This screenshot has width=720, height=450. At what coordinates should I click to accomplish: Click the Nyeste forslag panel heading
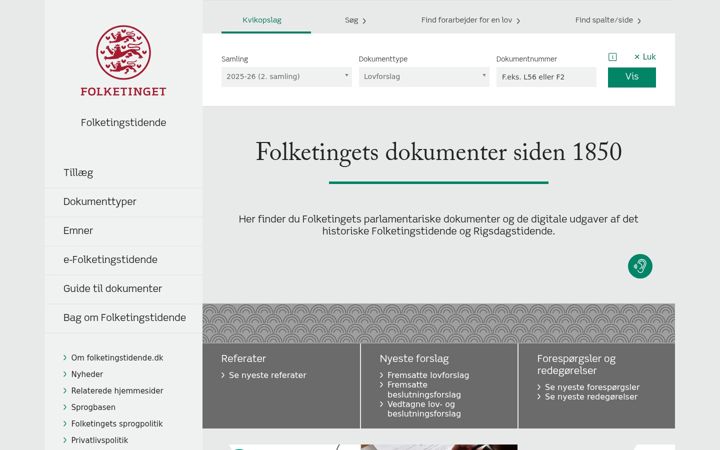414,359
